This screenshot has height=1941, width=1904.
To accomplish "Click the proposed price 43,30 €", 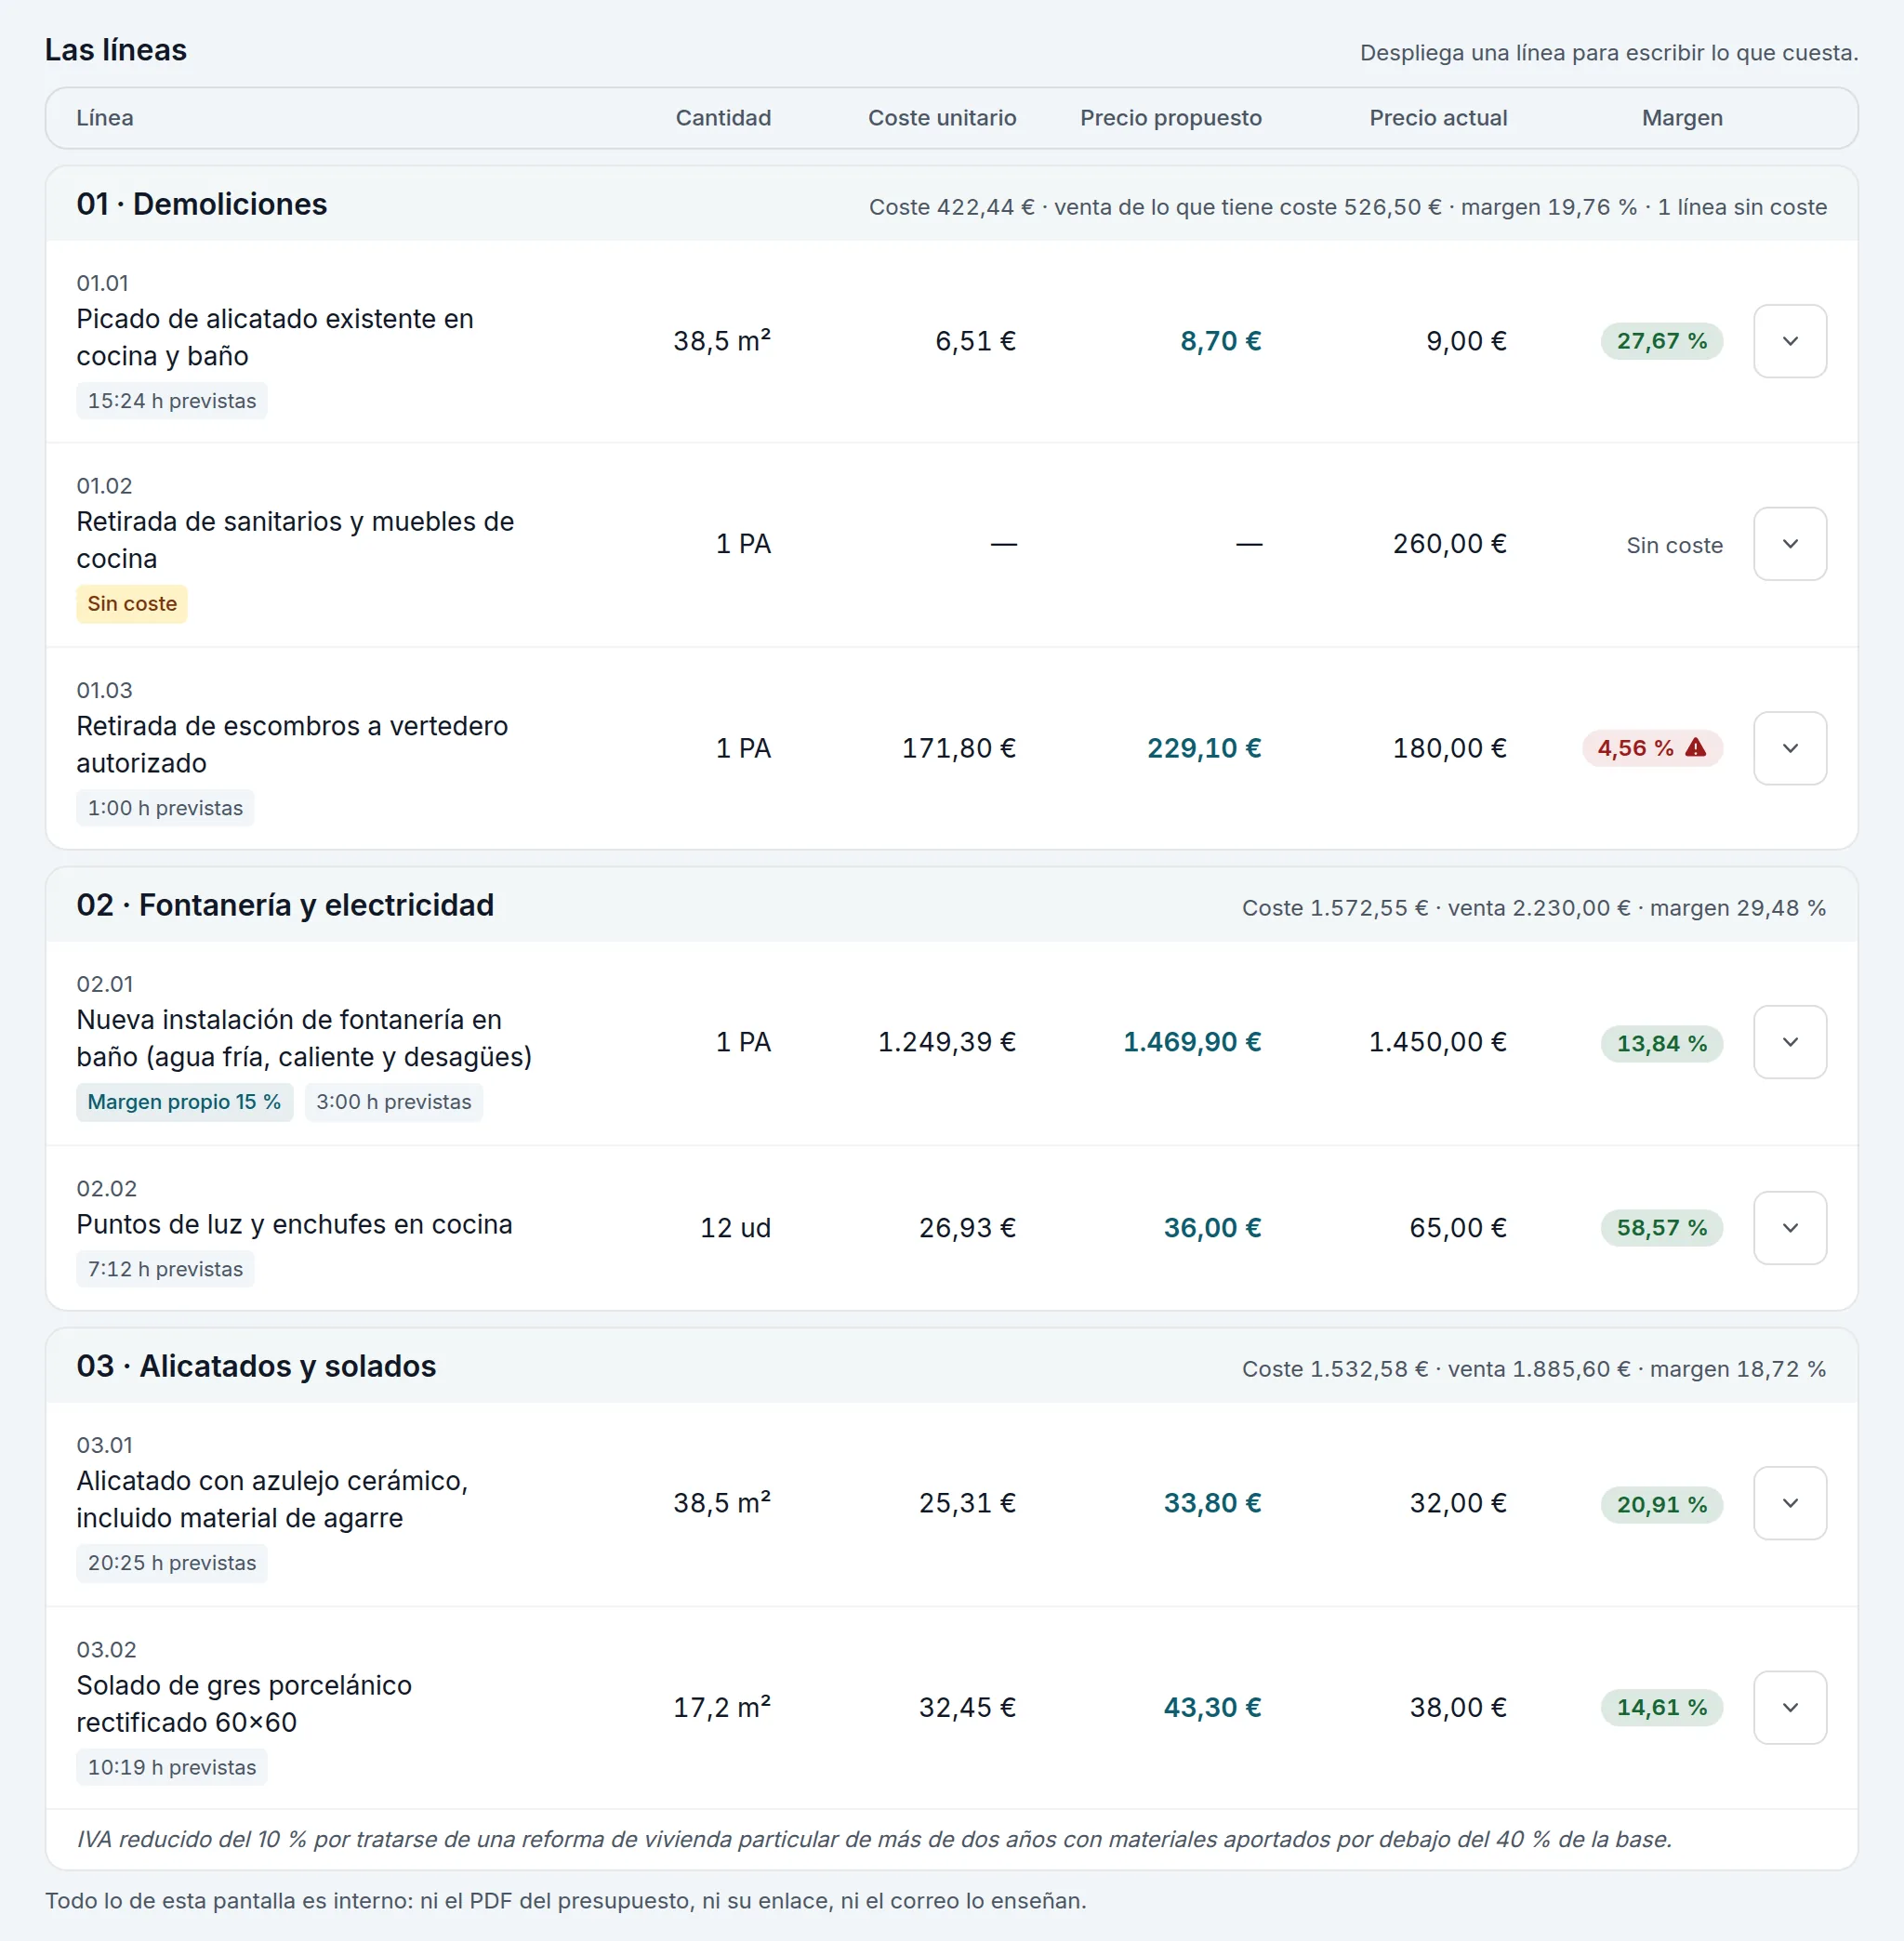I will click(1212, 1707).
